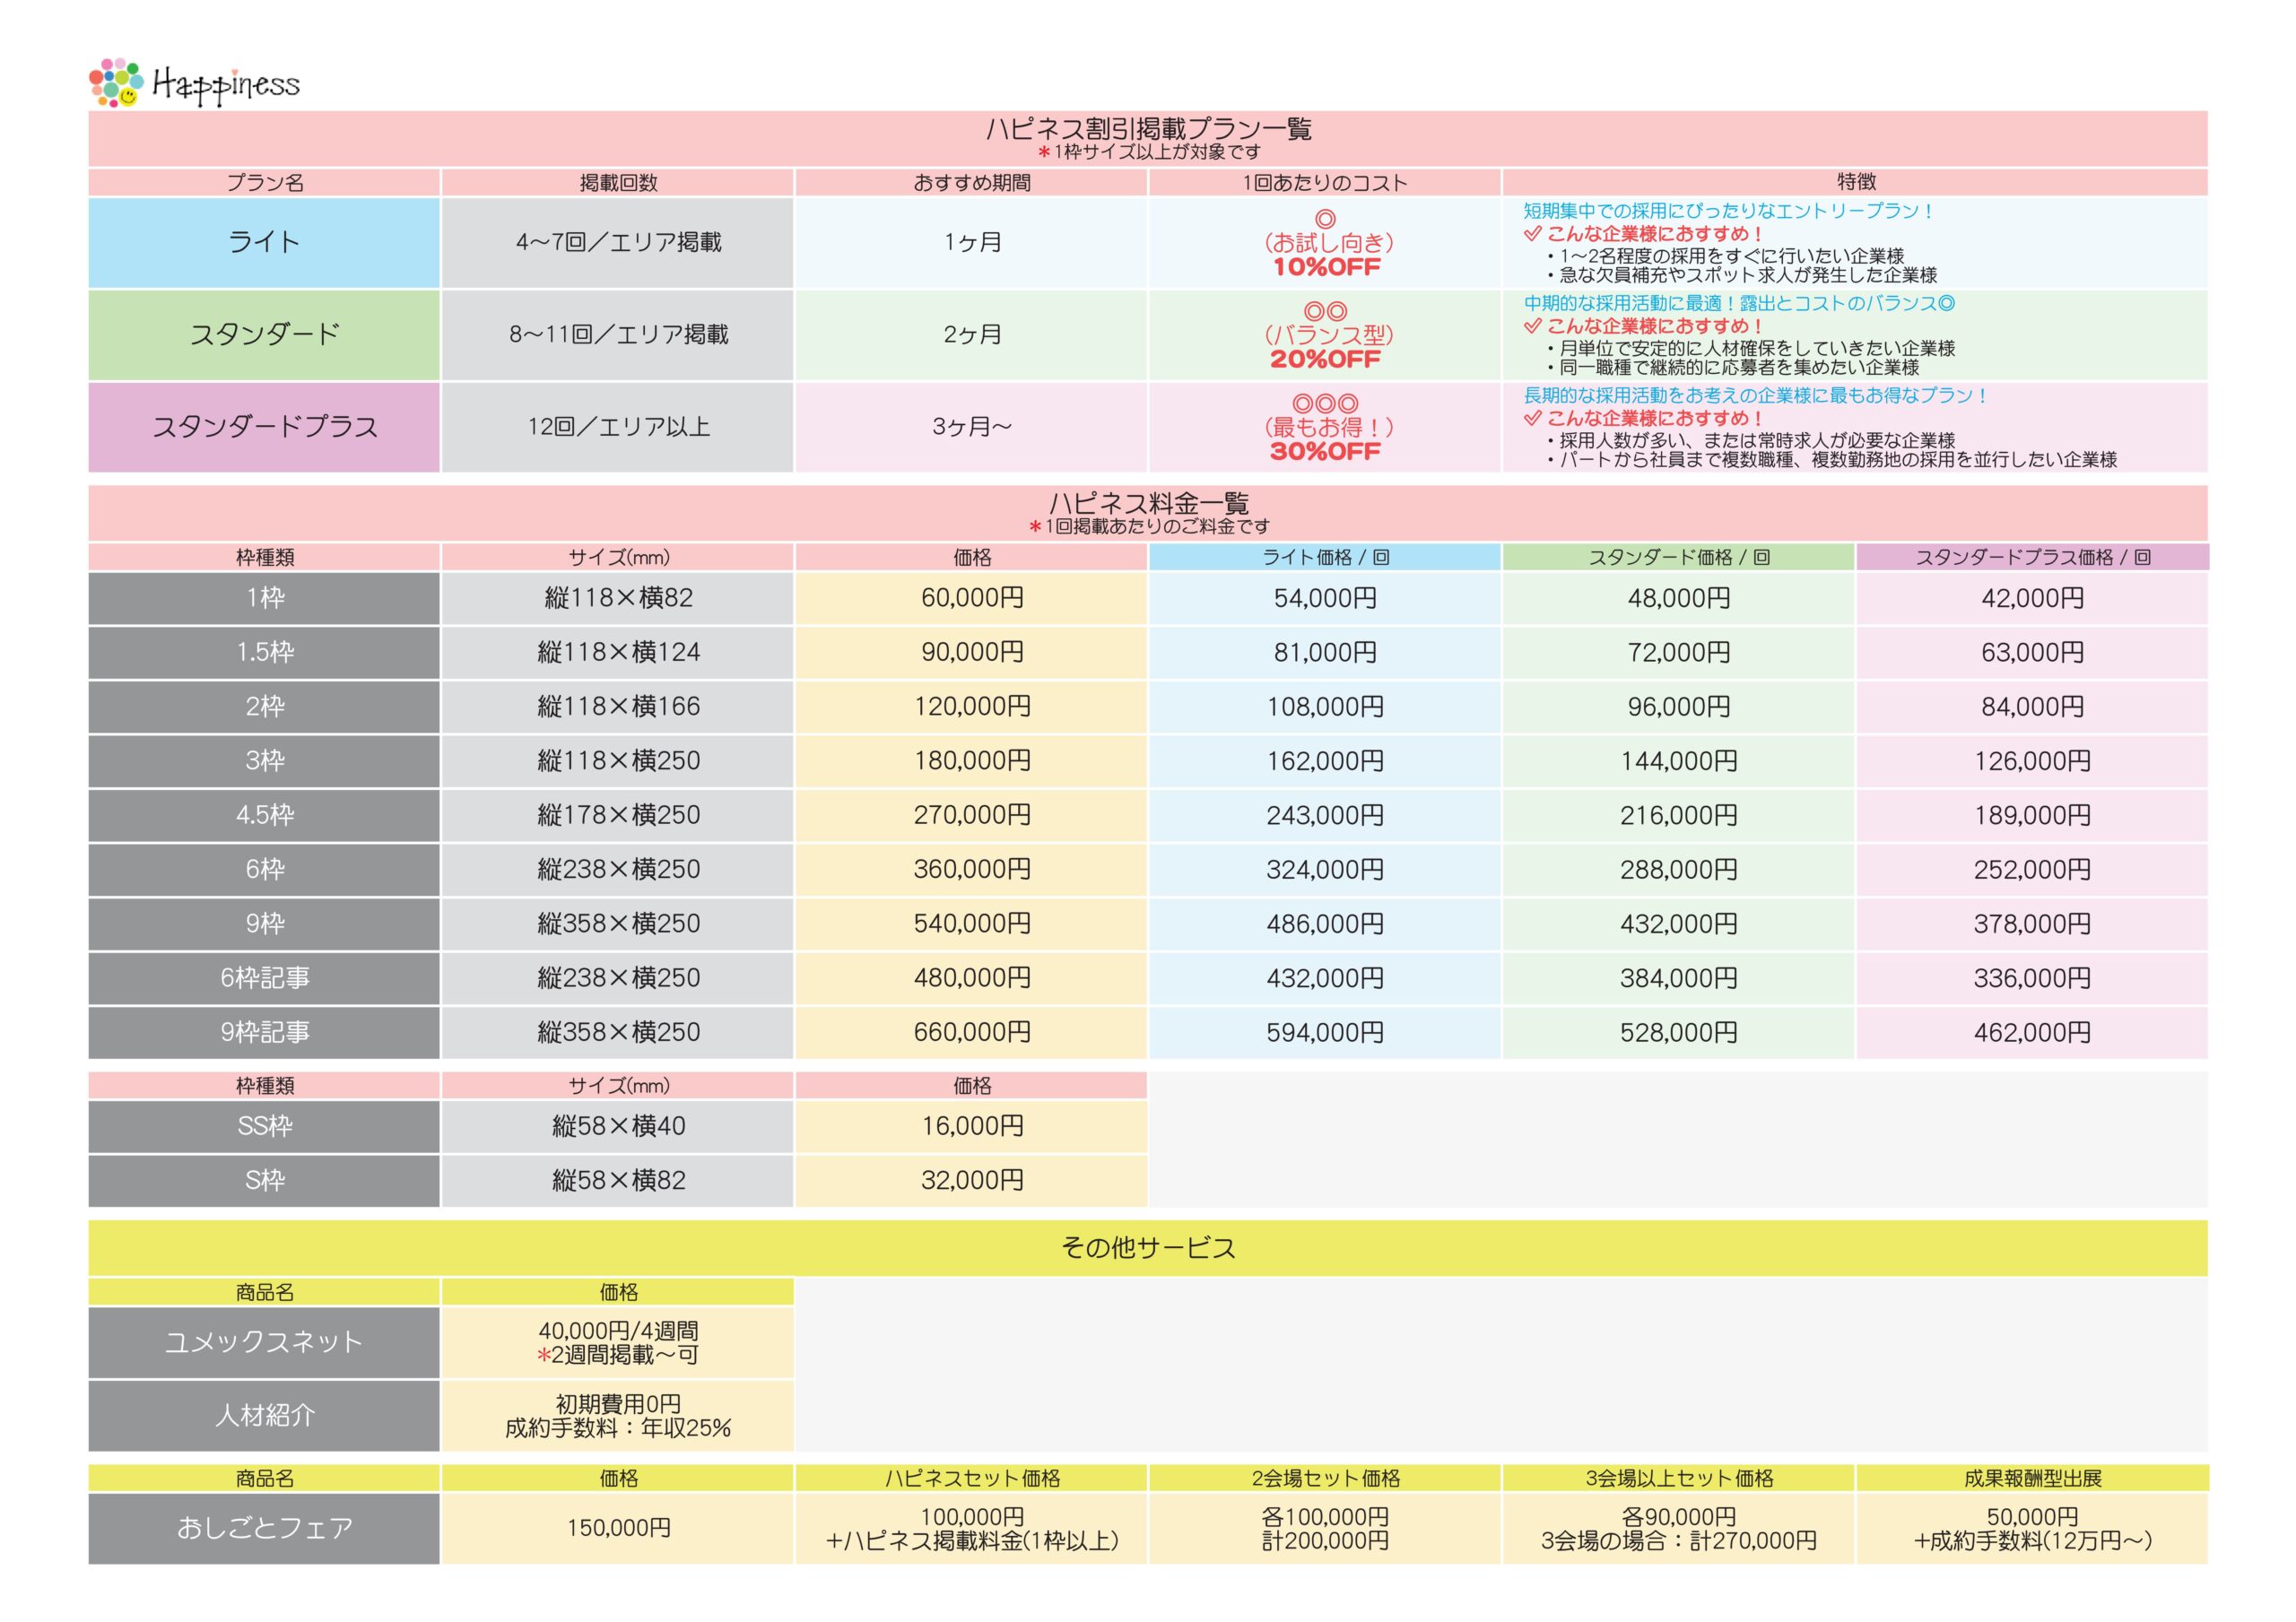2296x1622 pixels.
Task: Click the ユメックスネット product cell
Action: click(264, 1342)
